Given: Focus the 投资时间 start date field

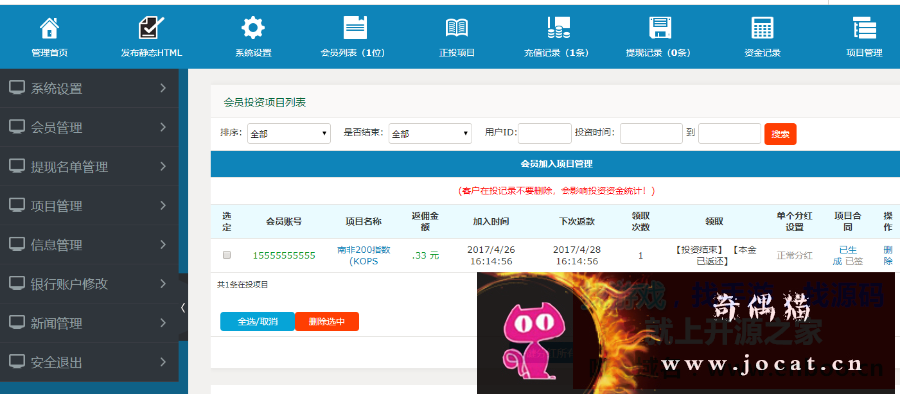Looking at the screenshot, I should pyautogui.click(x=651, y=133).
